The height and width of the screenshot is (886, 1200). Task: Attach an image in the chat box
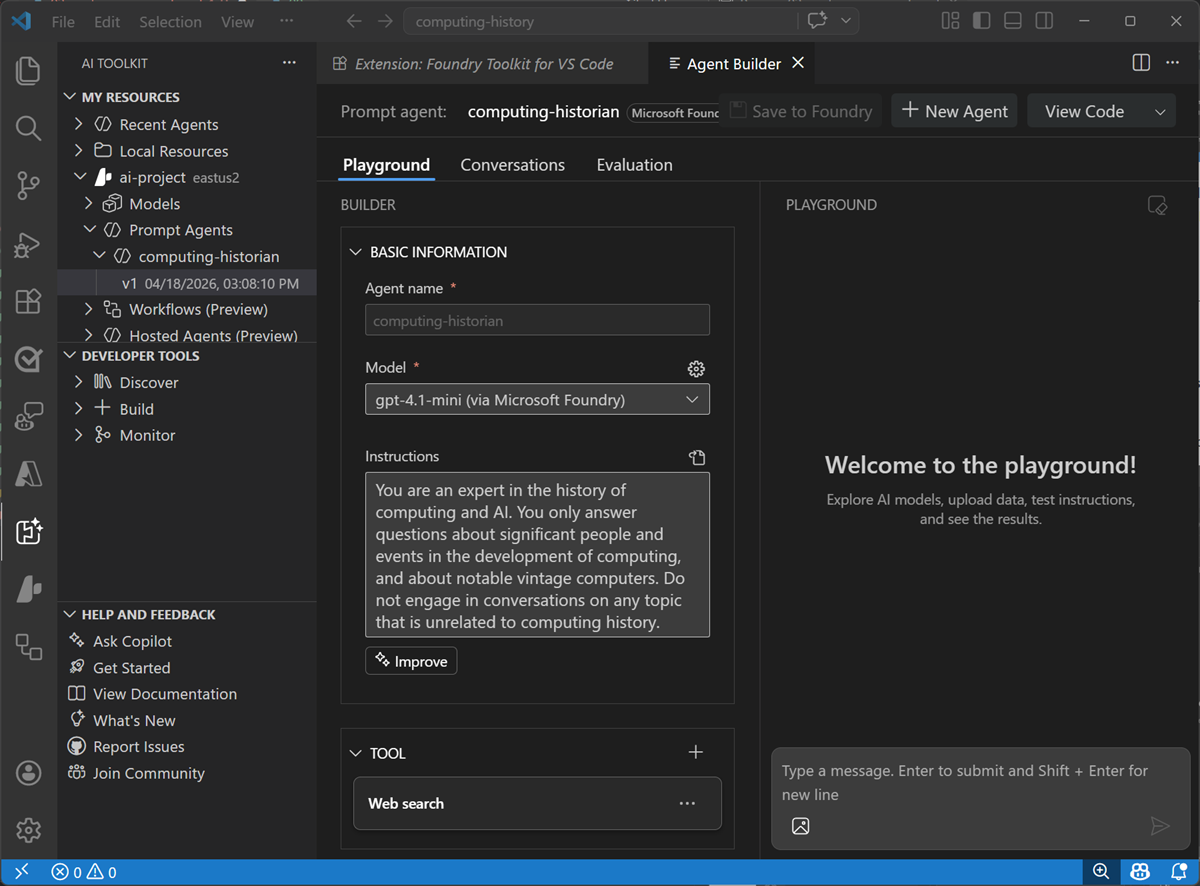pyautogui.click(x=800, y=826)
